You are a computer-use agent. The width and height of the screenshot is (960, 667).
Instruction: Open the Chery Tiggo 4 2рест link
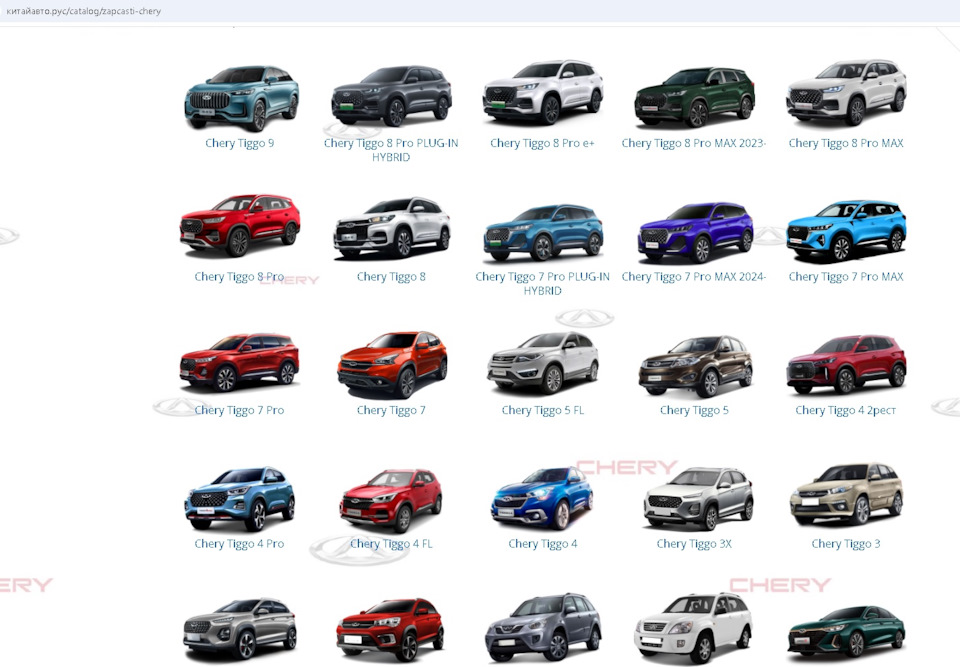(846, 410)
